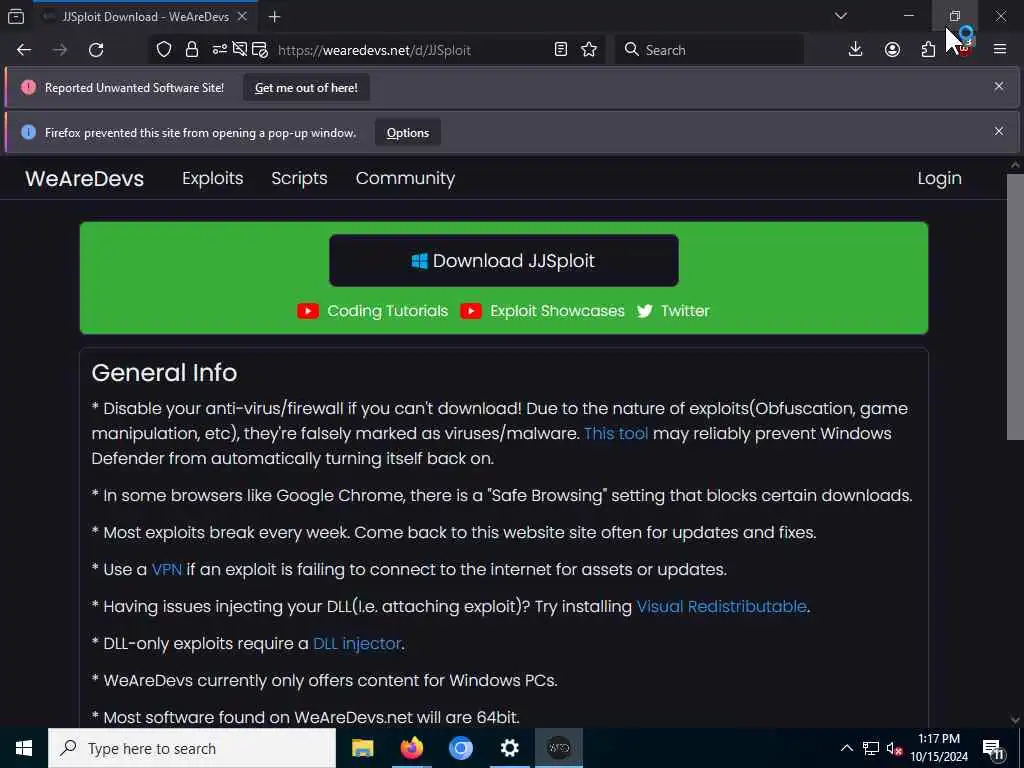The width and height of the screenshot is (1024, 768).
Task: Open the DLL injector link
Action: point(357,644)
